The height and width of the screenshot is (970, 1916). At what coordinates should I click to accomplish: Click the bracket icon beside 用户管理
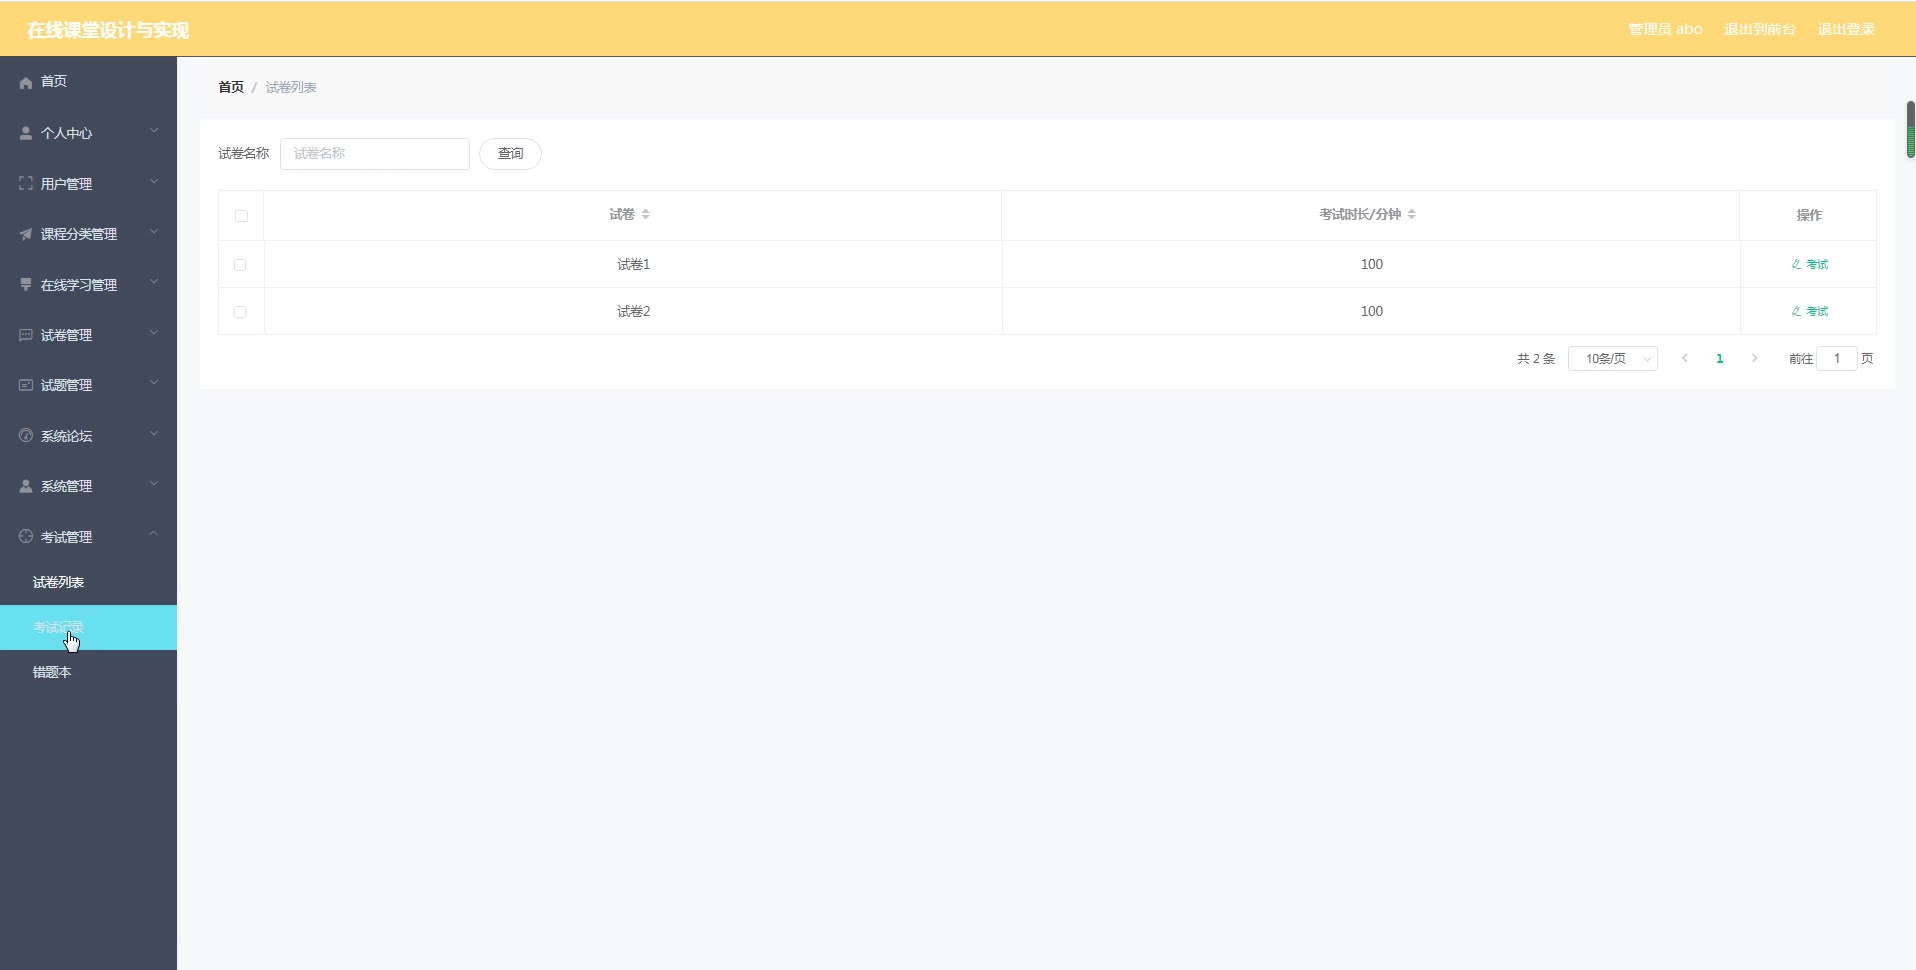click(x=26, y=183)
